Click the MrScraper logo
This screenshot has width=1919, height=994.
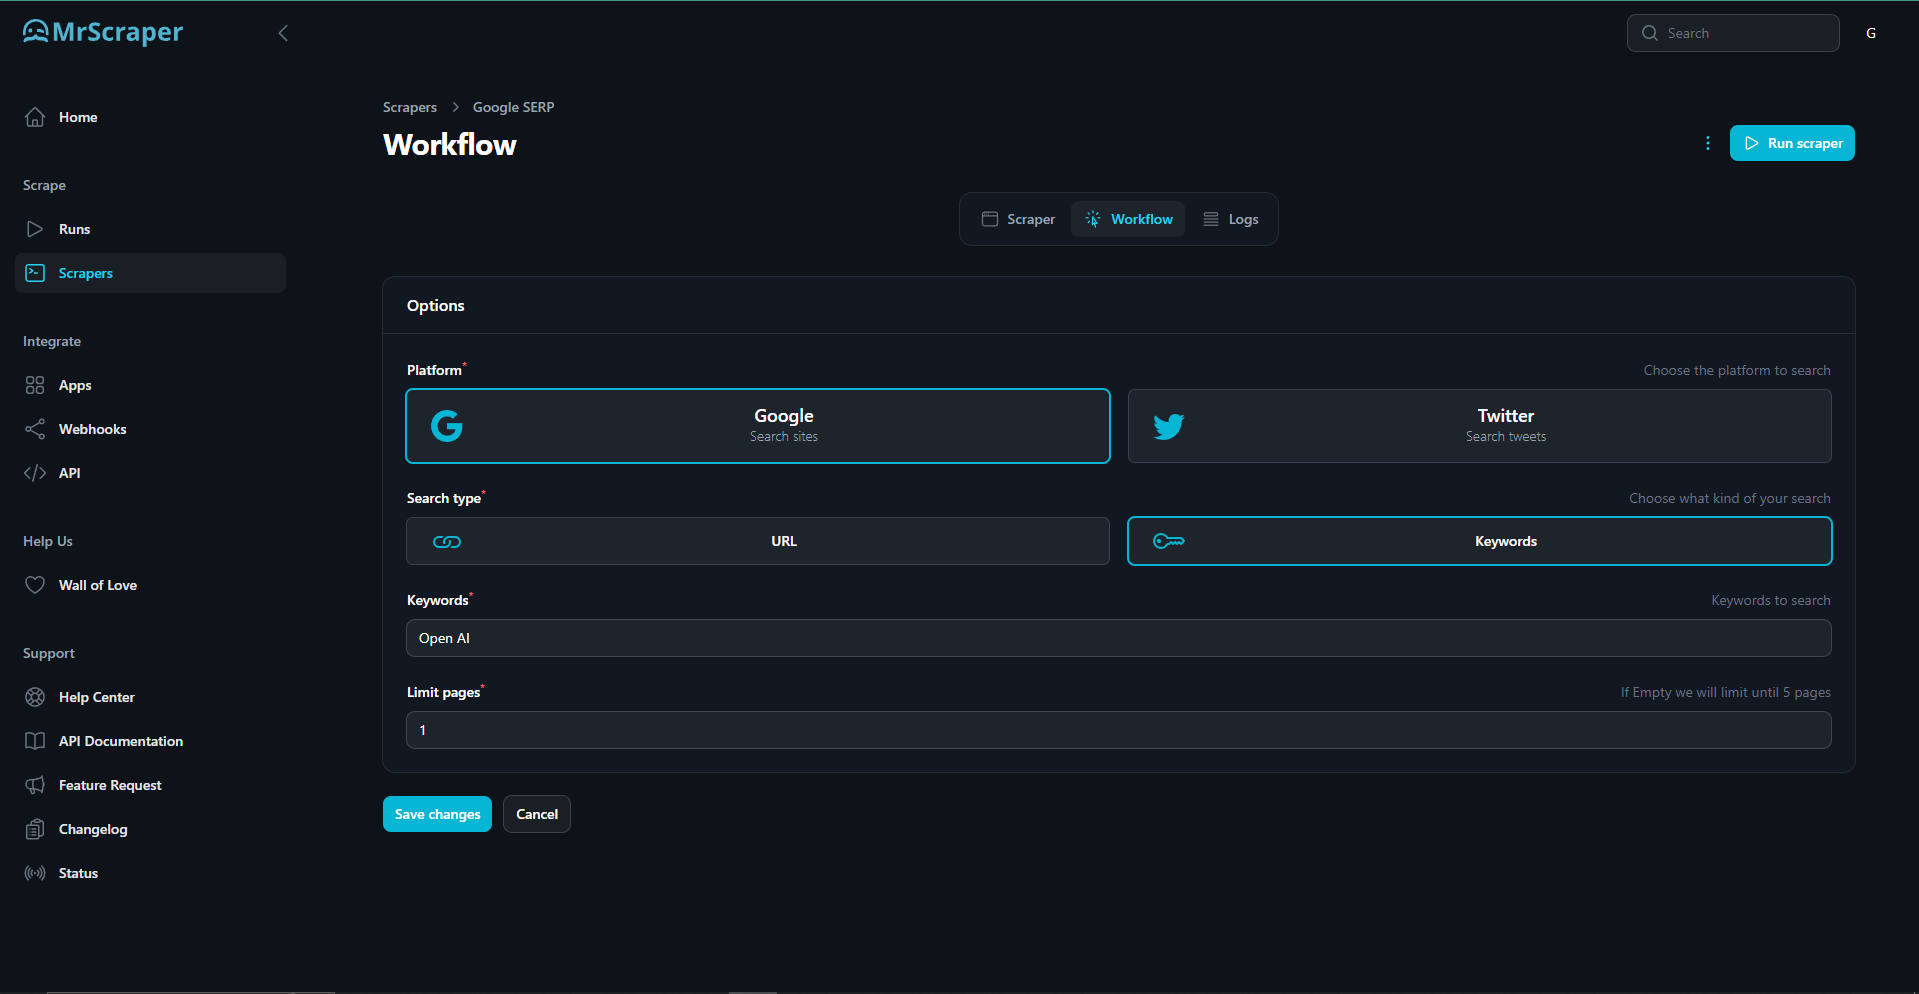click(103, 32)
